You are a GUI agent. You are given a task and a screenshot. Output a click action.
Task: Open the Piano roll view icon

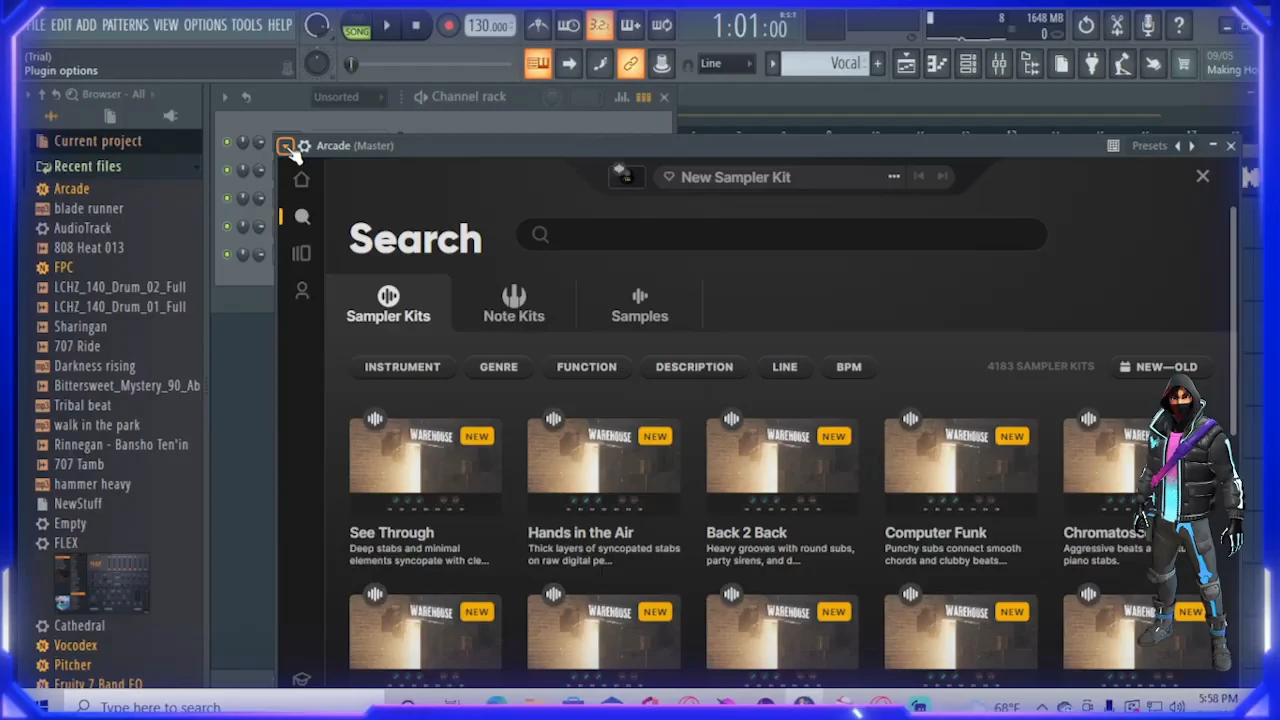(937, 64)
